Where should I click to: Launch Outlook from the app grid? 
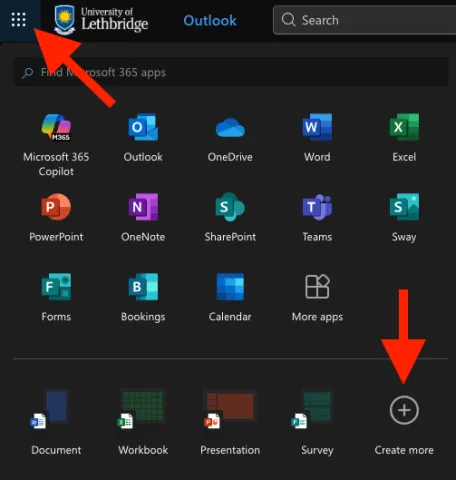pos(143,138)
